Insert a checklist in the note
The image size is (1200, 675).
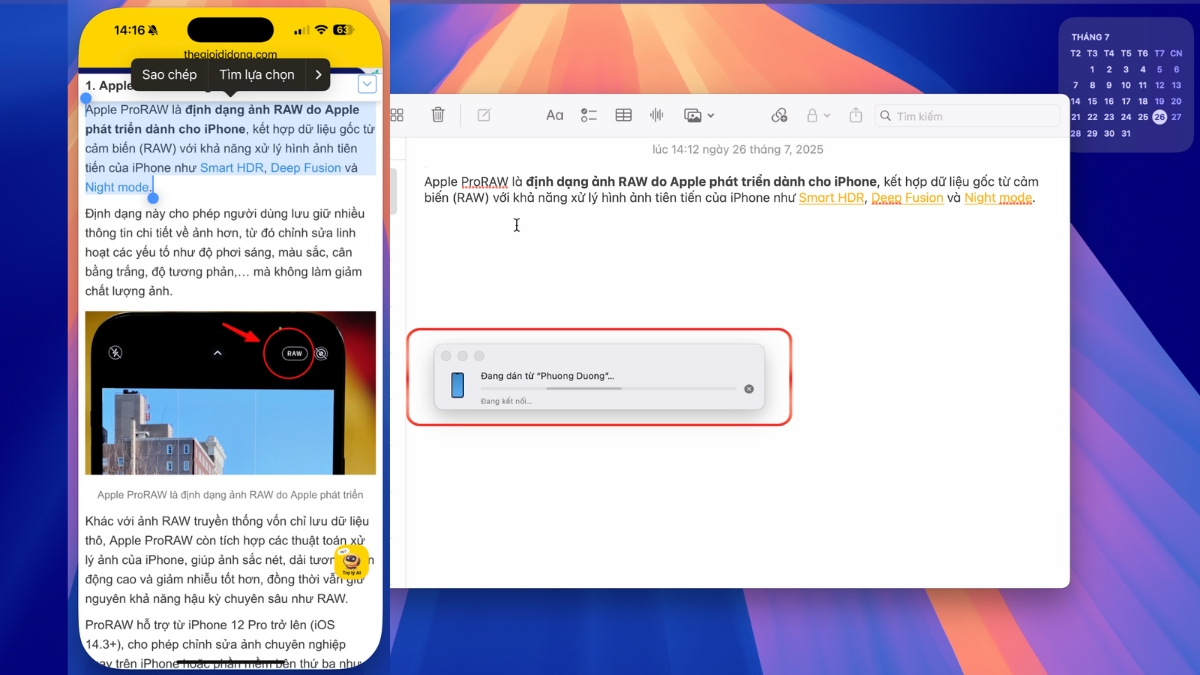coord(589,116)
